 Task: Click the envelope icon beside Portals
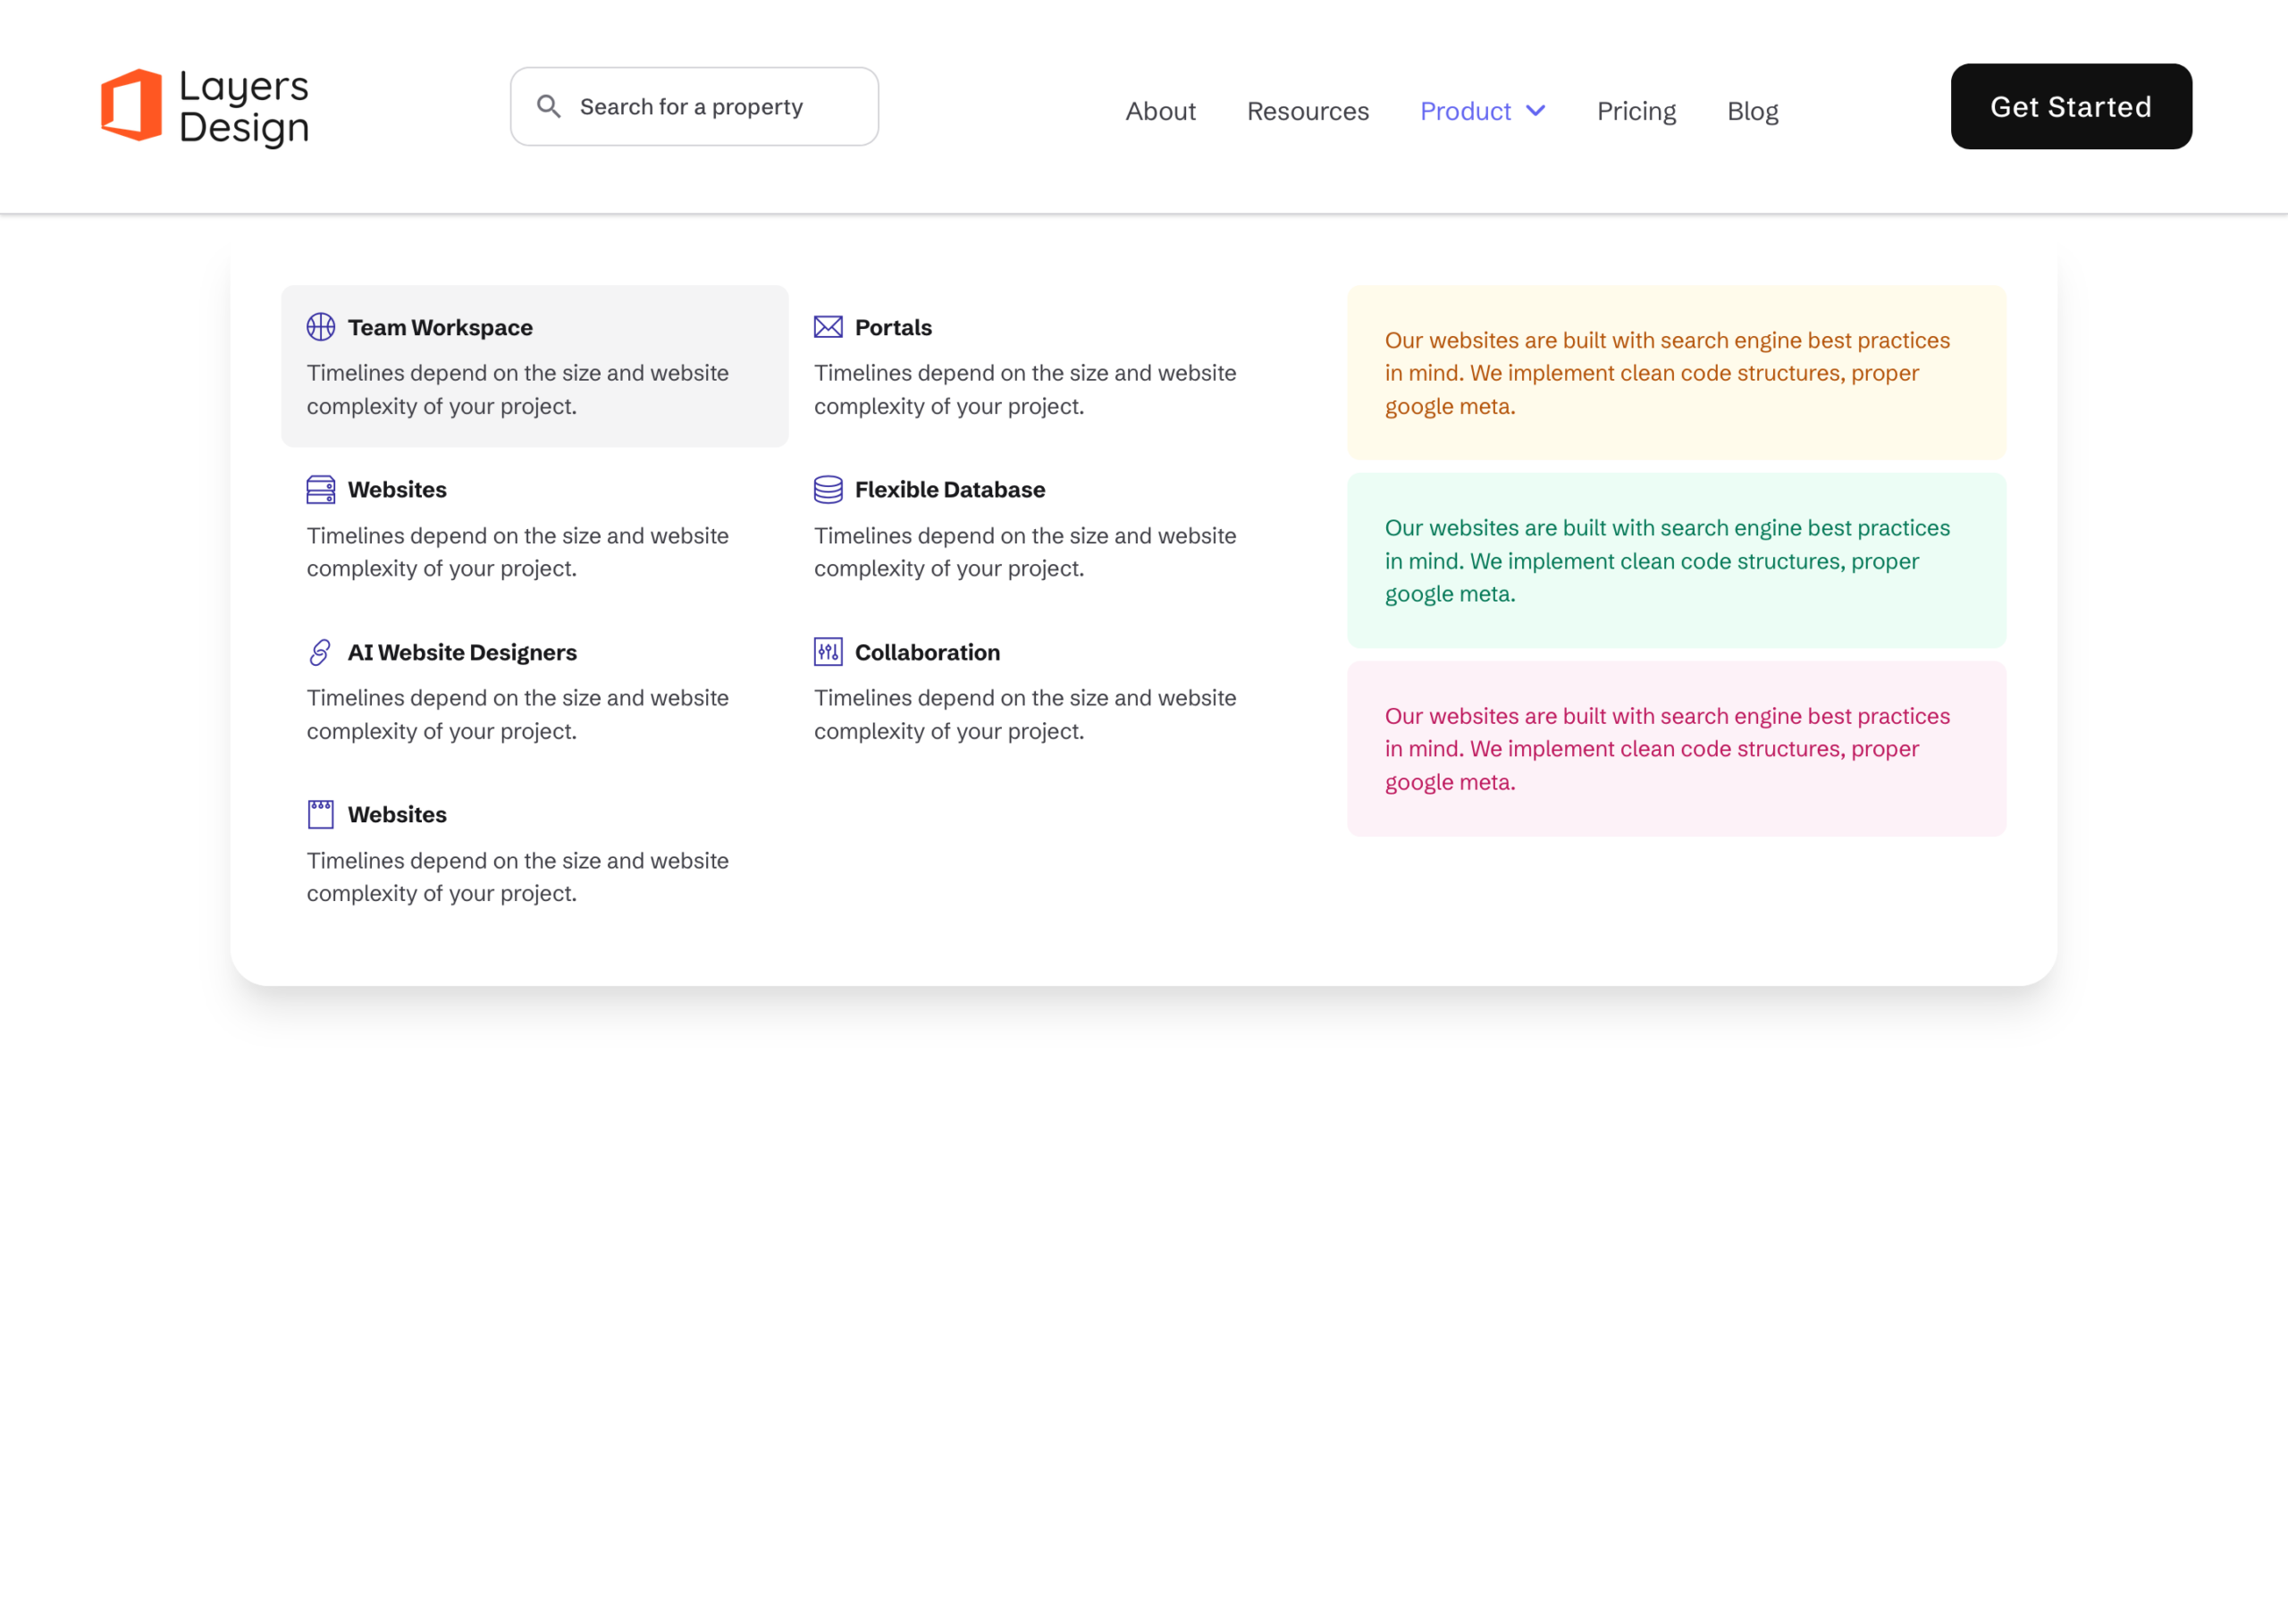[828, 327]
